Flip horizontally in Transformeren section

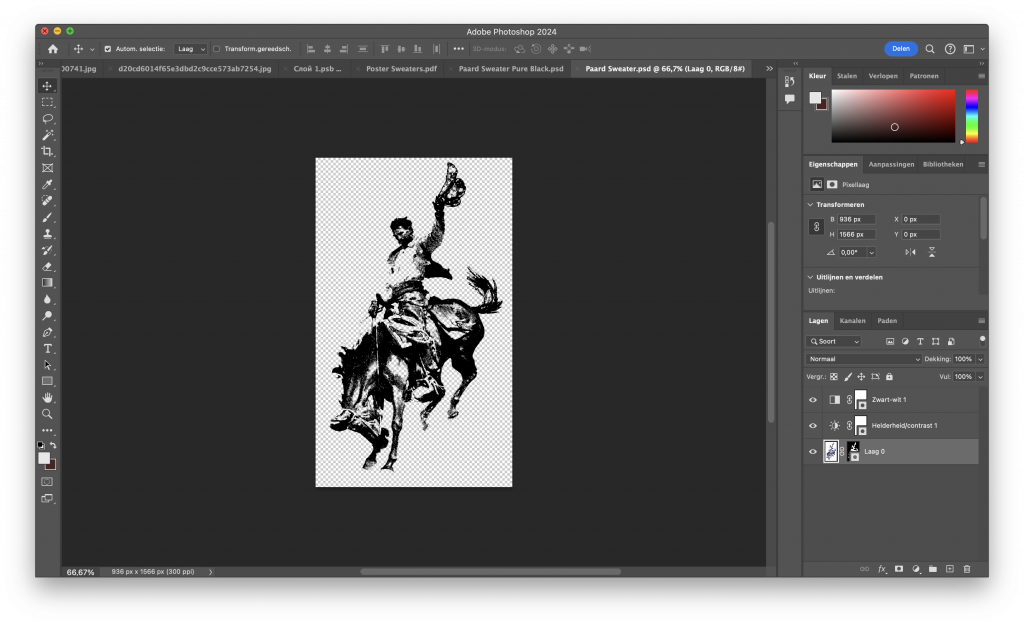[910, 252]
